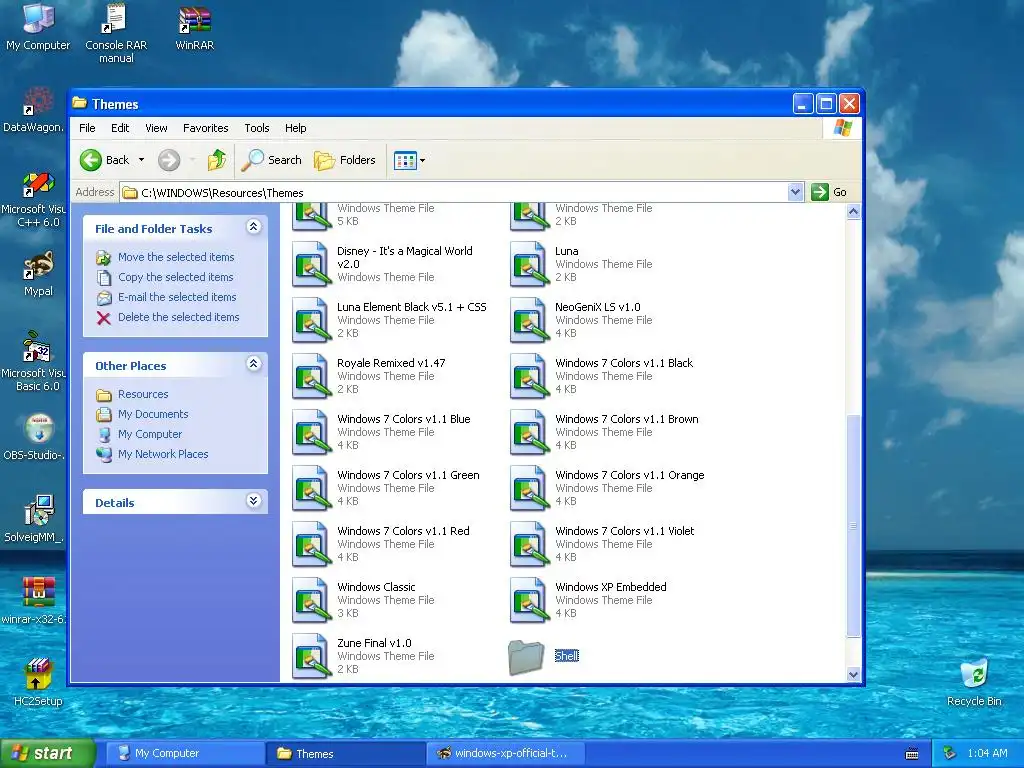The image size is (1024, 768).
Task: Go to My Network Places link
Action: pos(163,454)
